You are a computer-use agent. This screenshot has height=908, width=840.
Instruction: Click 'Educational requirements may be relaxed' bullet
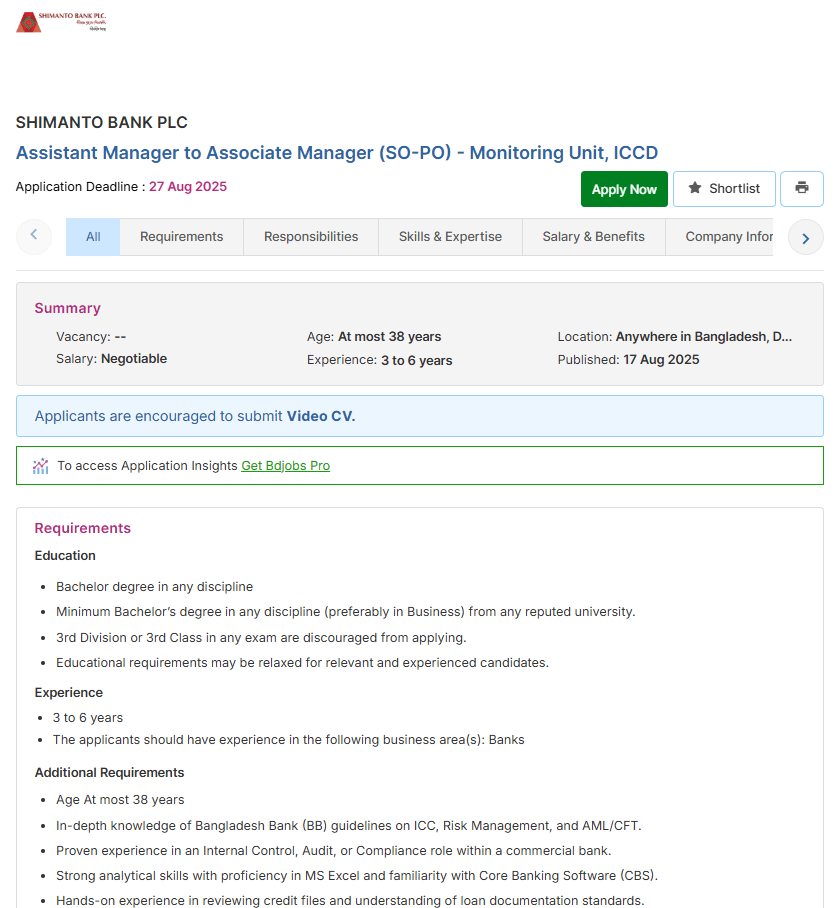click(302, 662)
